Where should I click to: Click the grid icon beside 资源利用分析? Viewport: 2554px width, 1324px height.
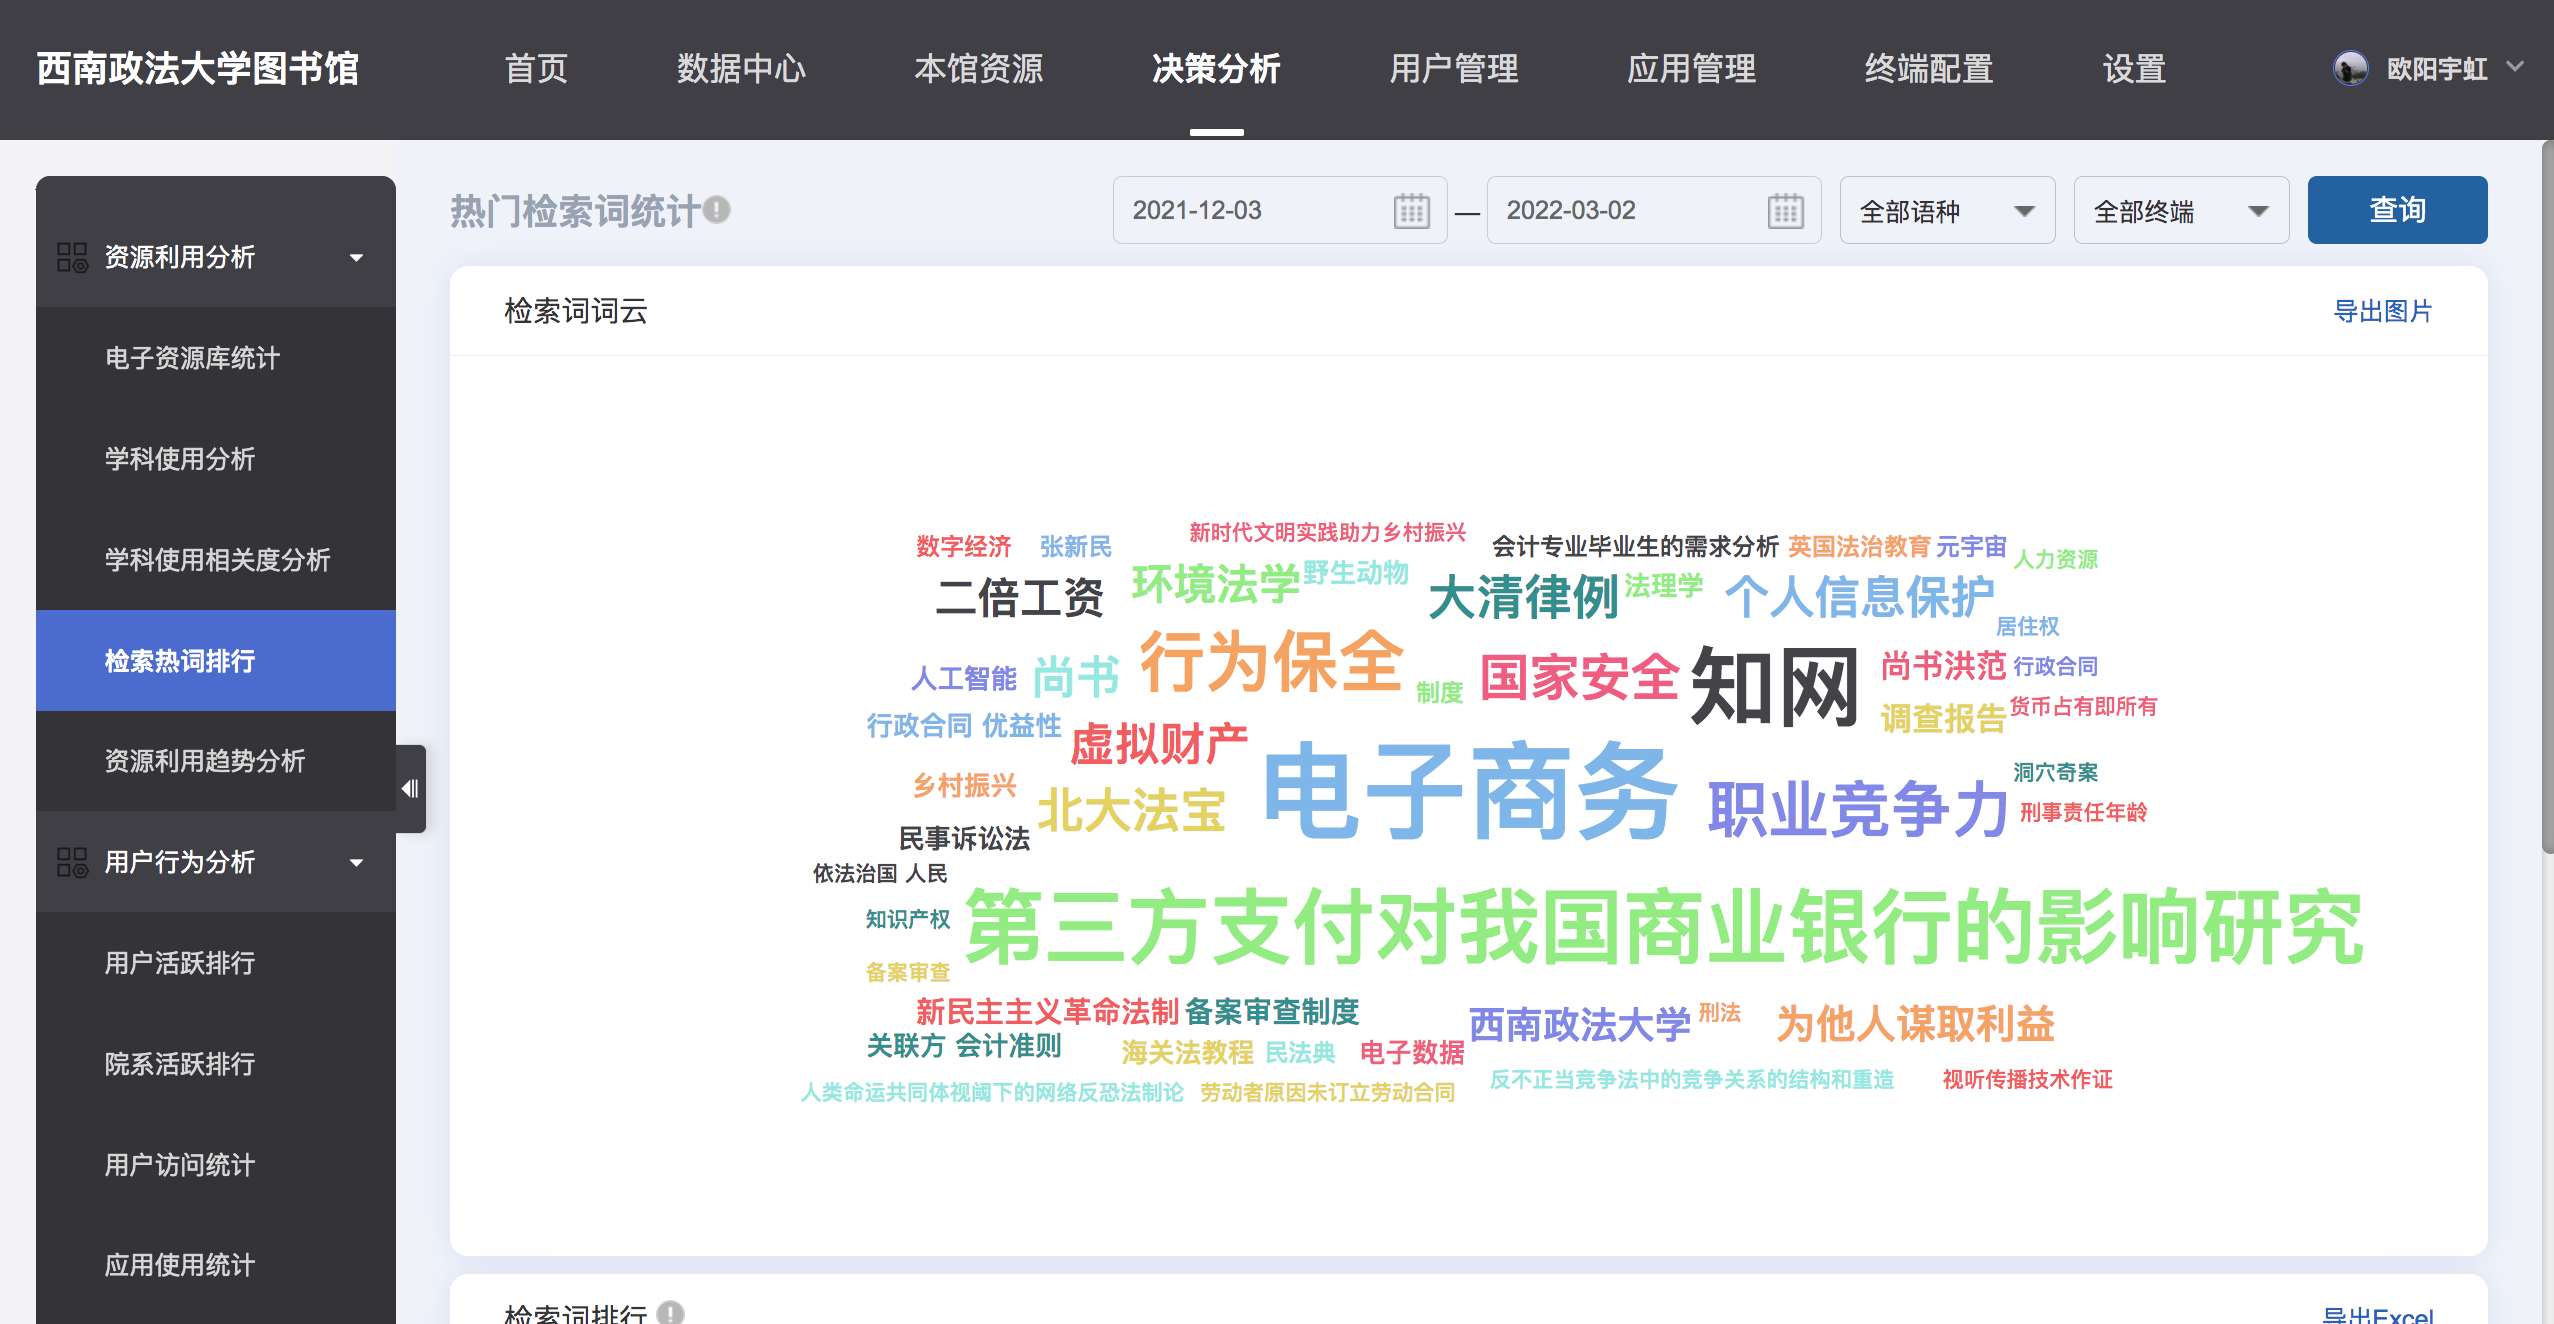[72, 257]
